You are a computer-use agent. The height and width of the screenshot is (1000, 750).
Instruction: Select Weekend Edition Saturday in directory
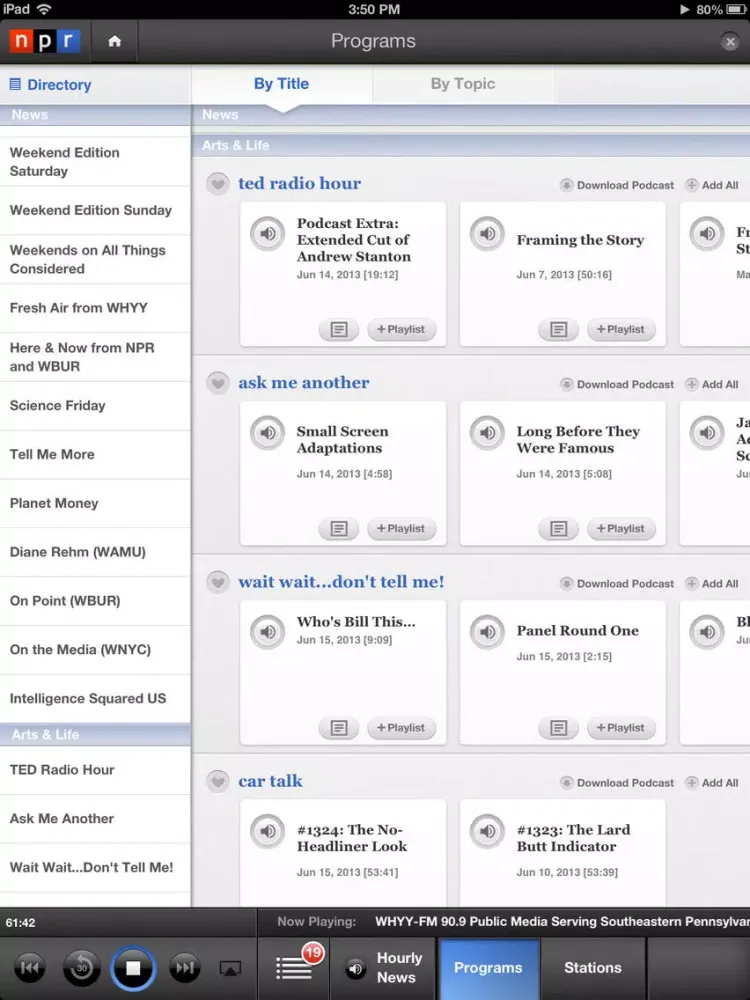tap(95, 162)
